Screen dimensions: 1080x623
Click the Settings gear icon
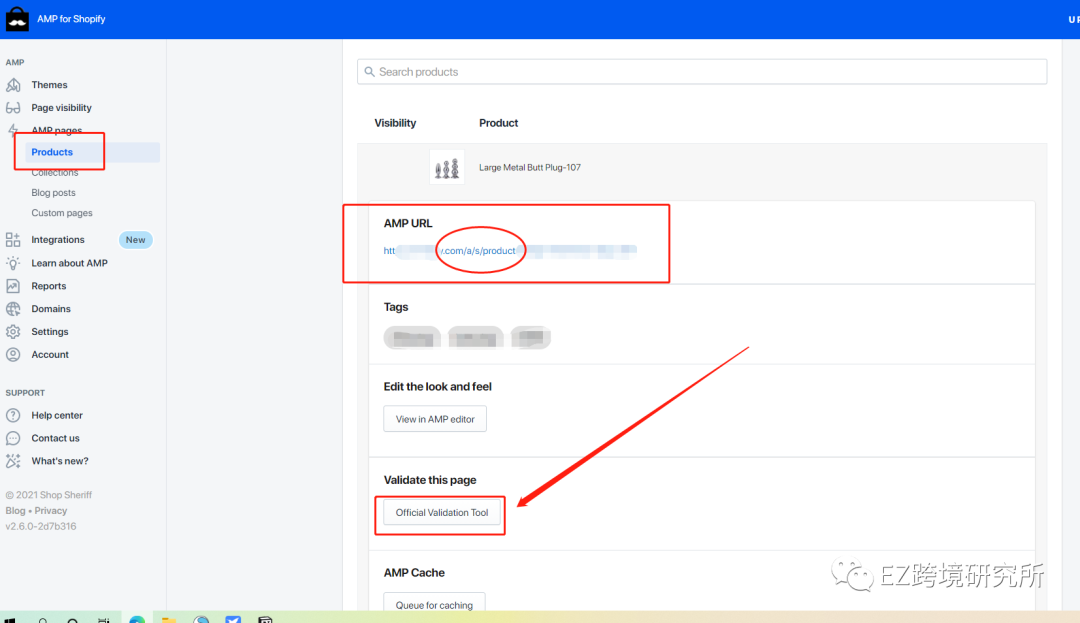coord(13,332)
